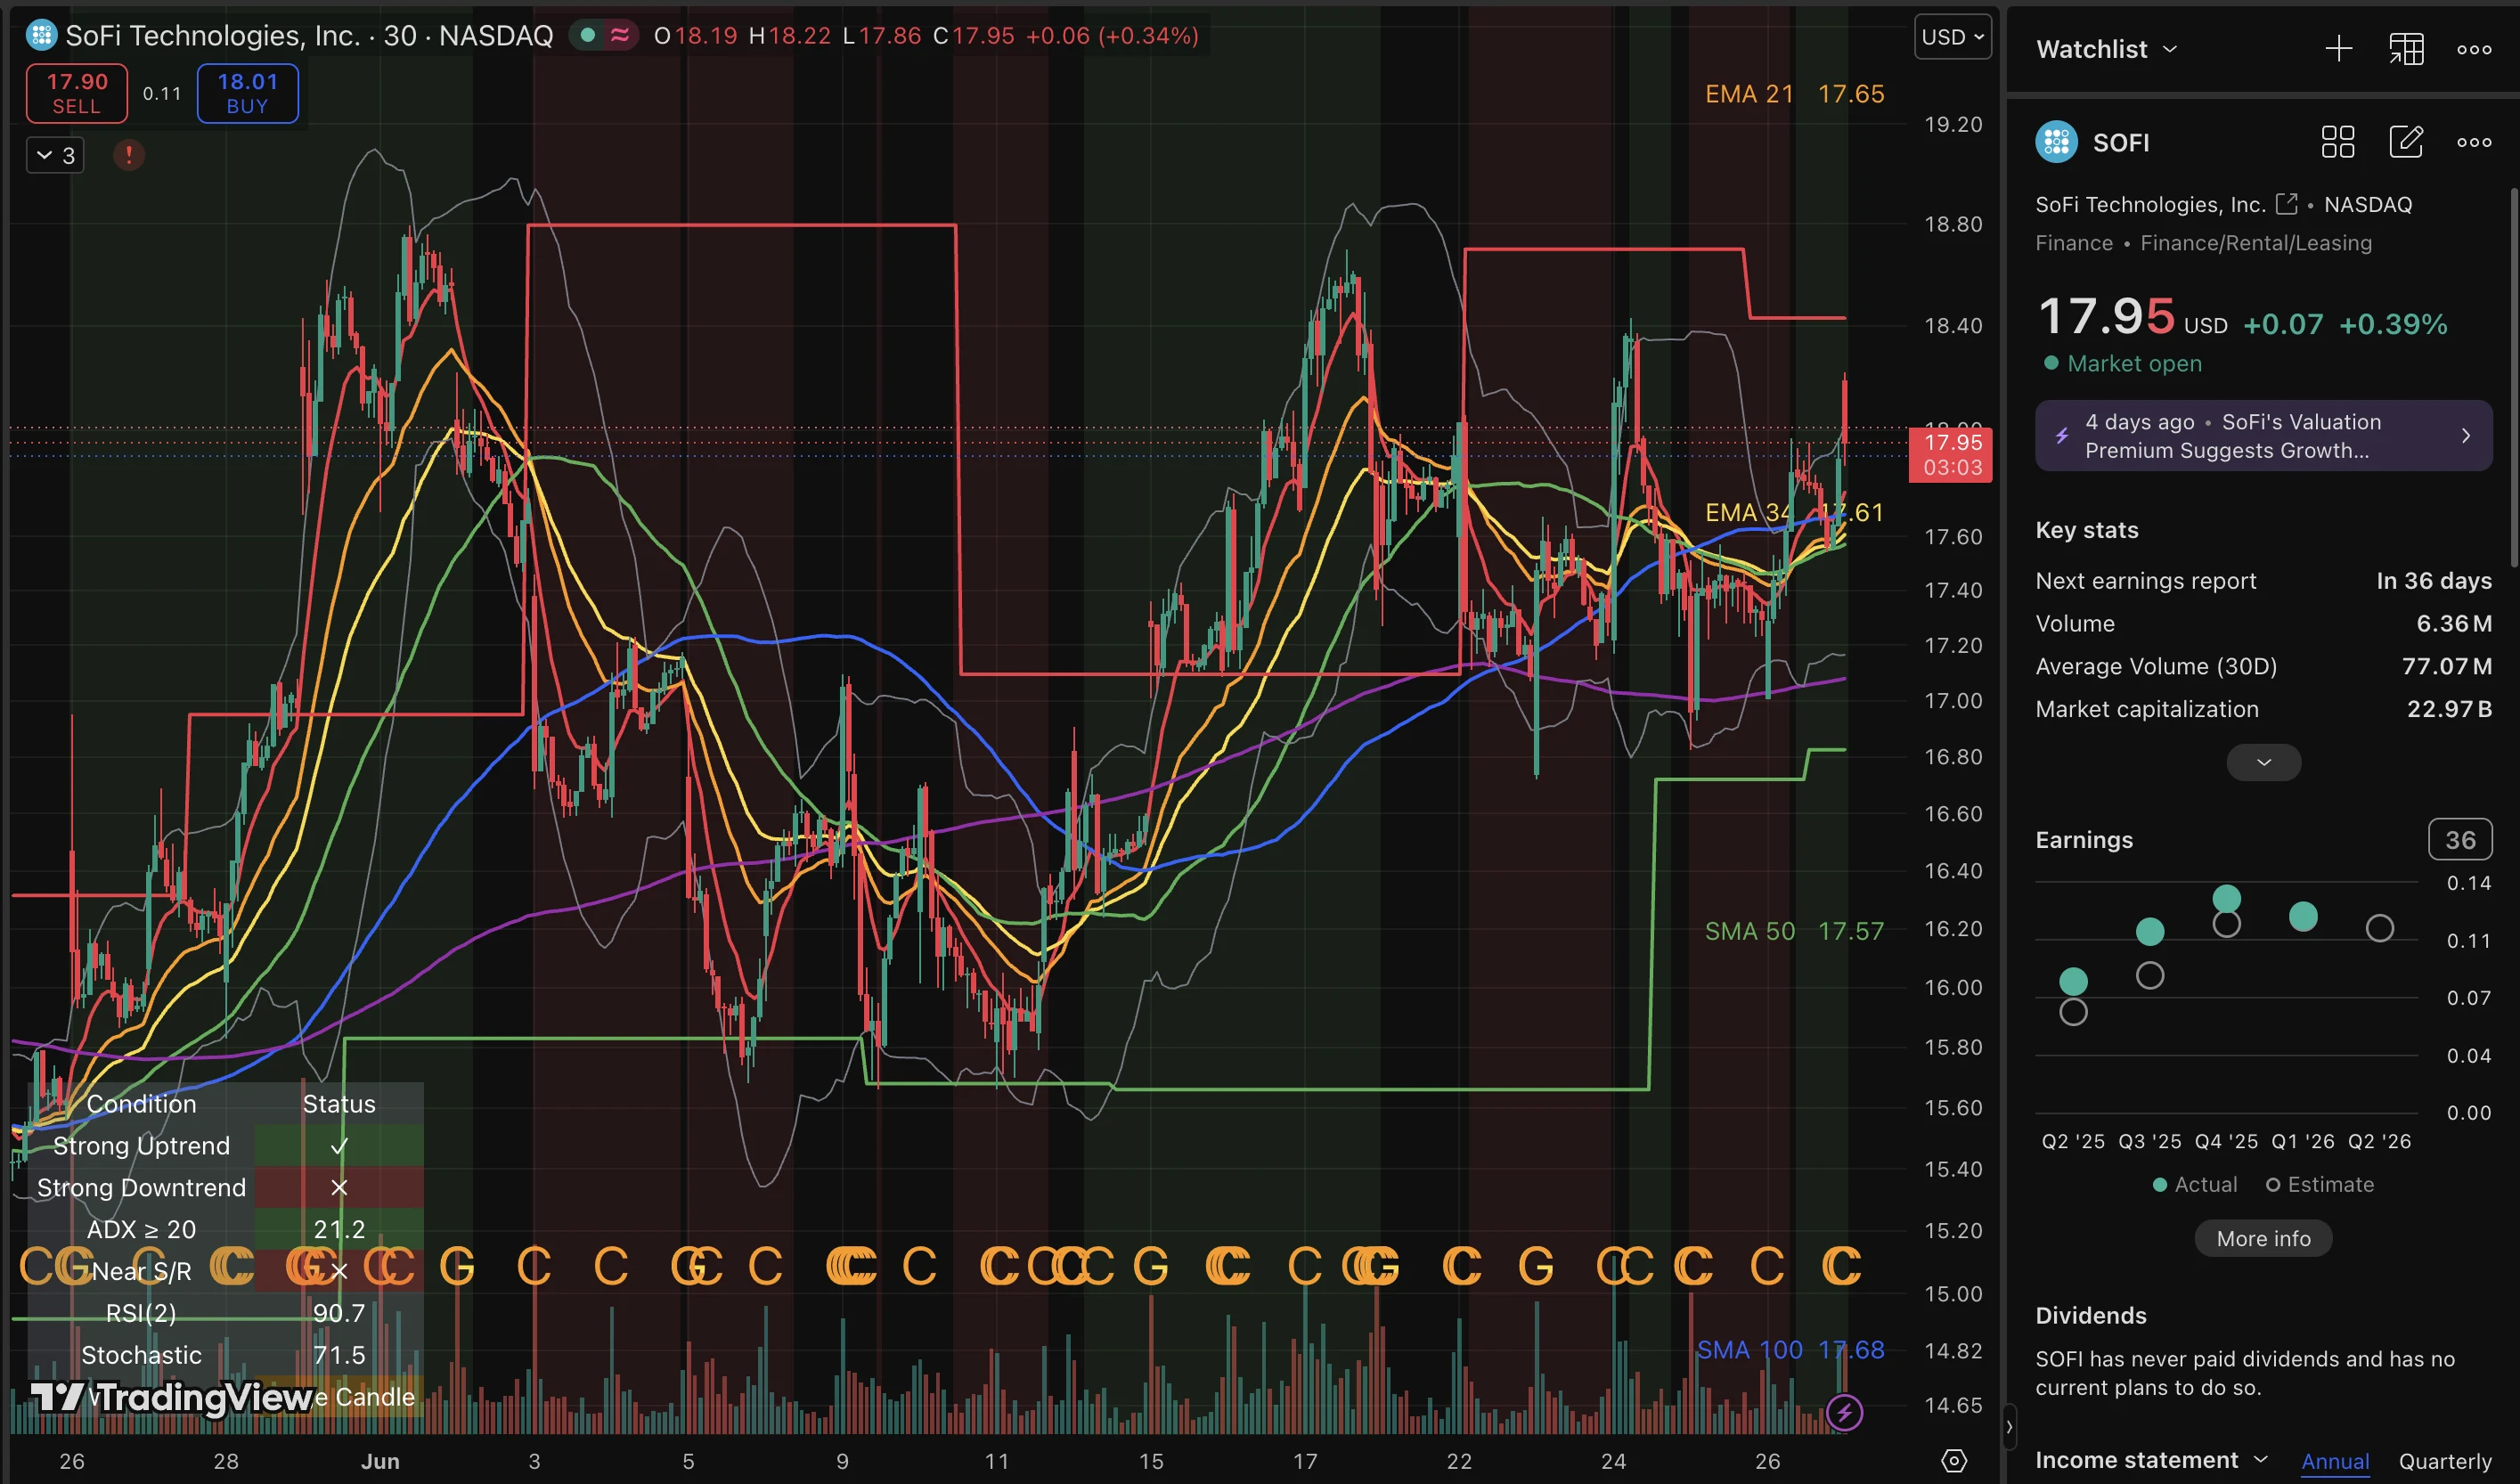
Task: Click the SoFi logo icon in the chart header
Action: [x=41, y=36]
